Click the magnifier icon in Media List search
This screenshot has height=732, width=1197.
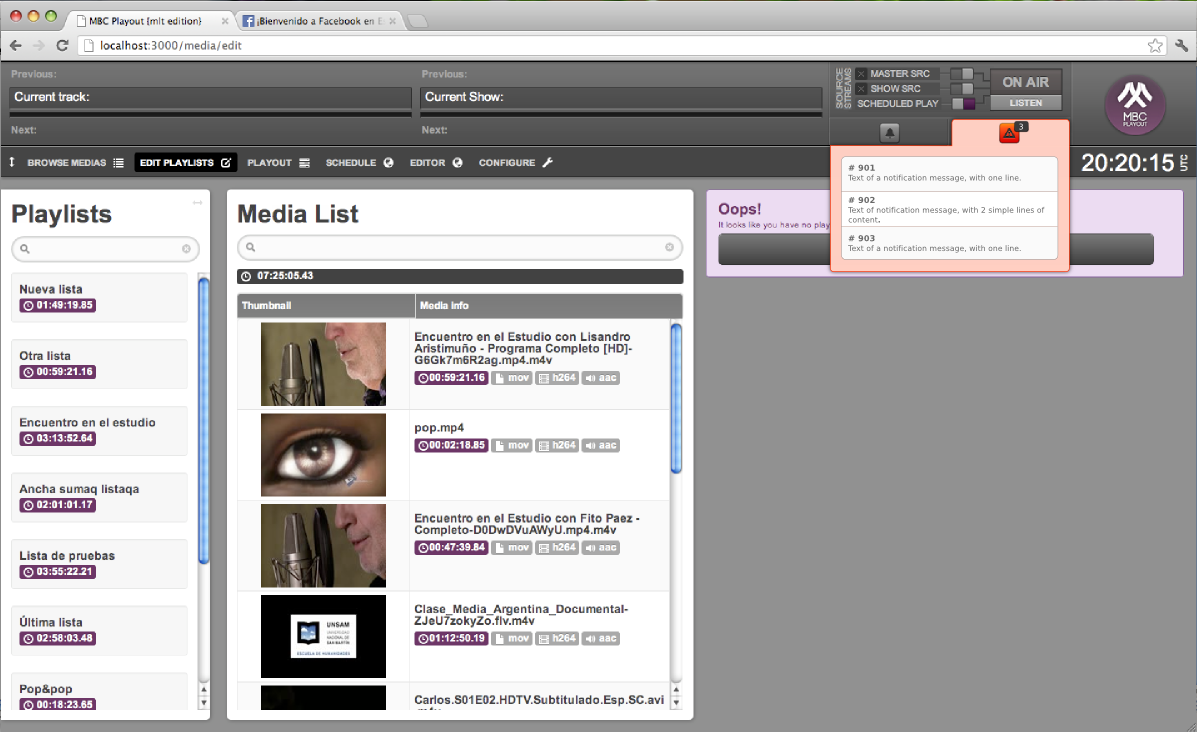(x=250, y=247)
